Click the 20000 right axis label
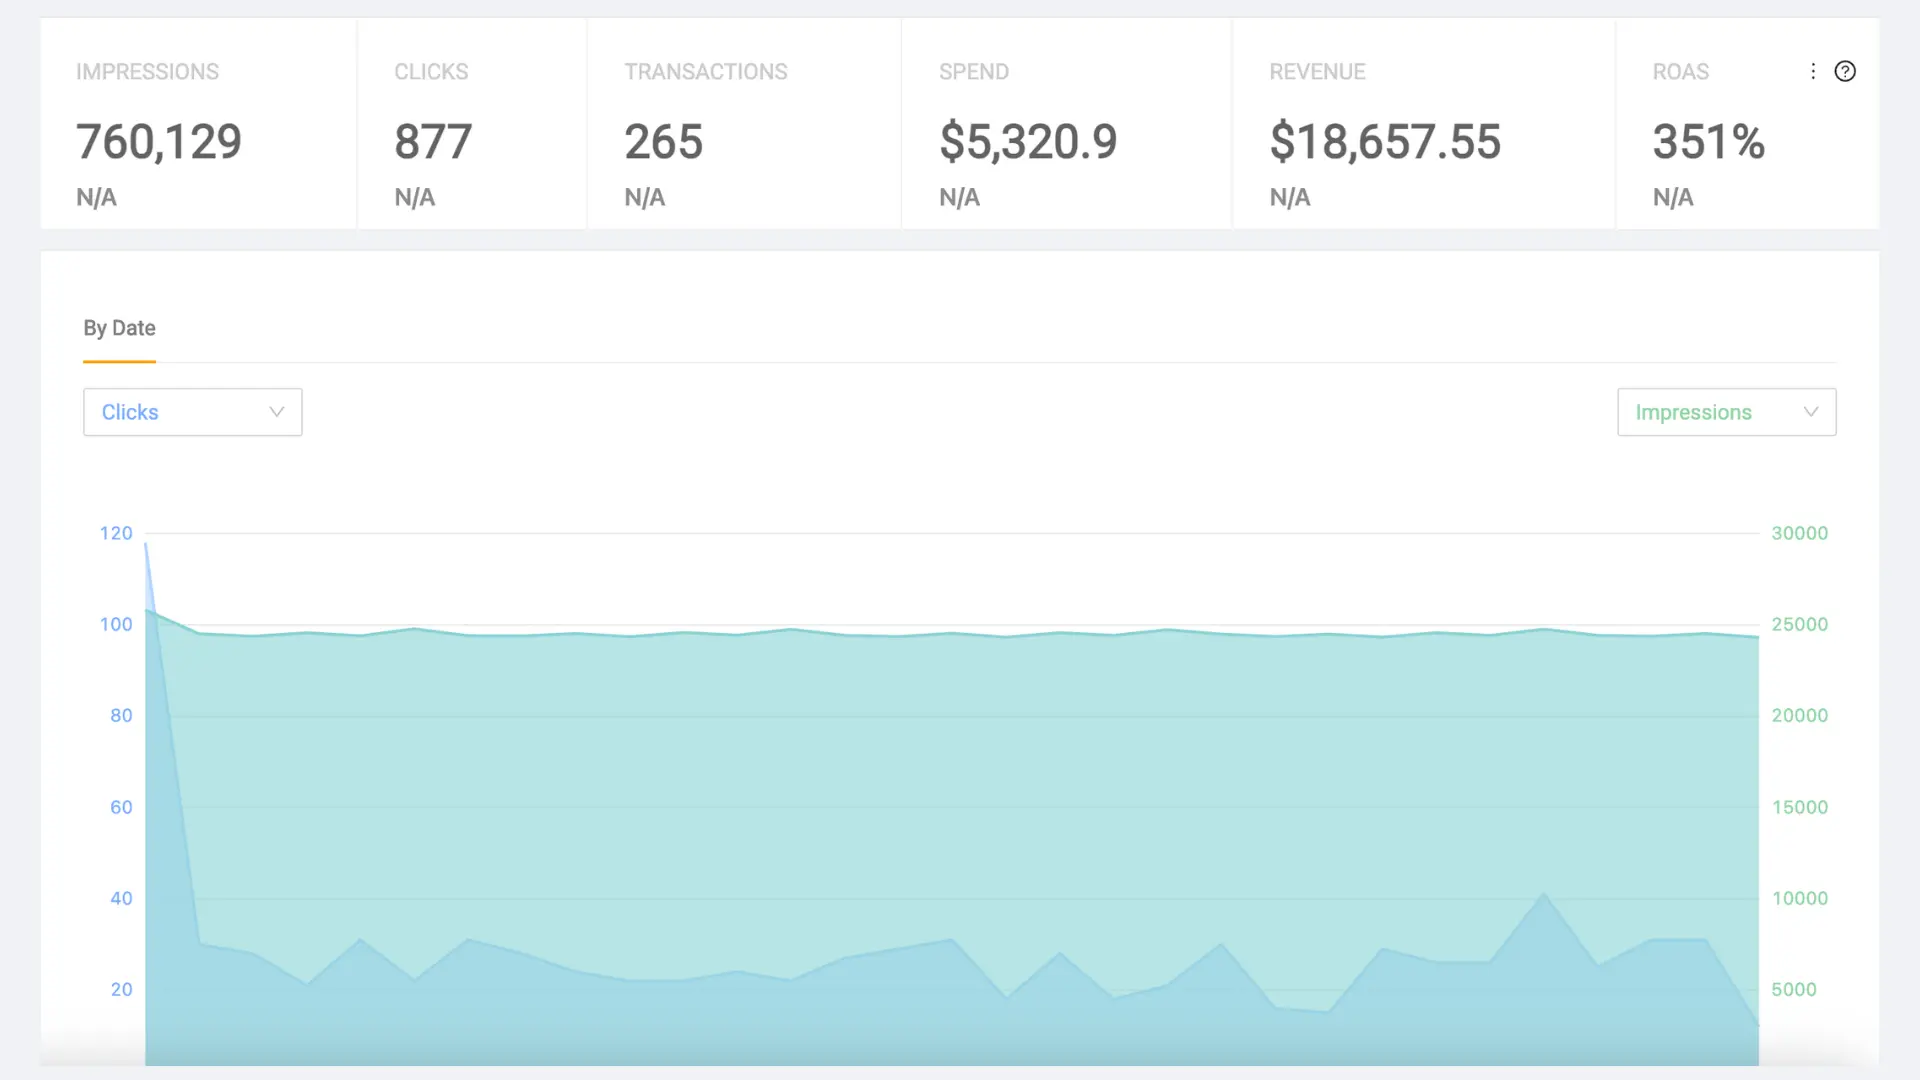This screenshot has height=1080, width=1920. 1799,715
